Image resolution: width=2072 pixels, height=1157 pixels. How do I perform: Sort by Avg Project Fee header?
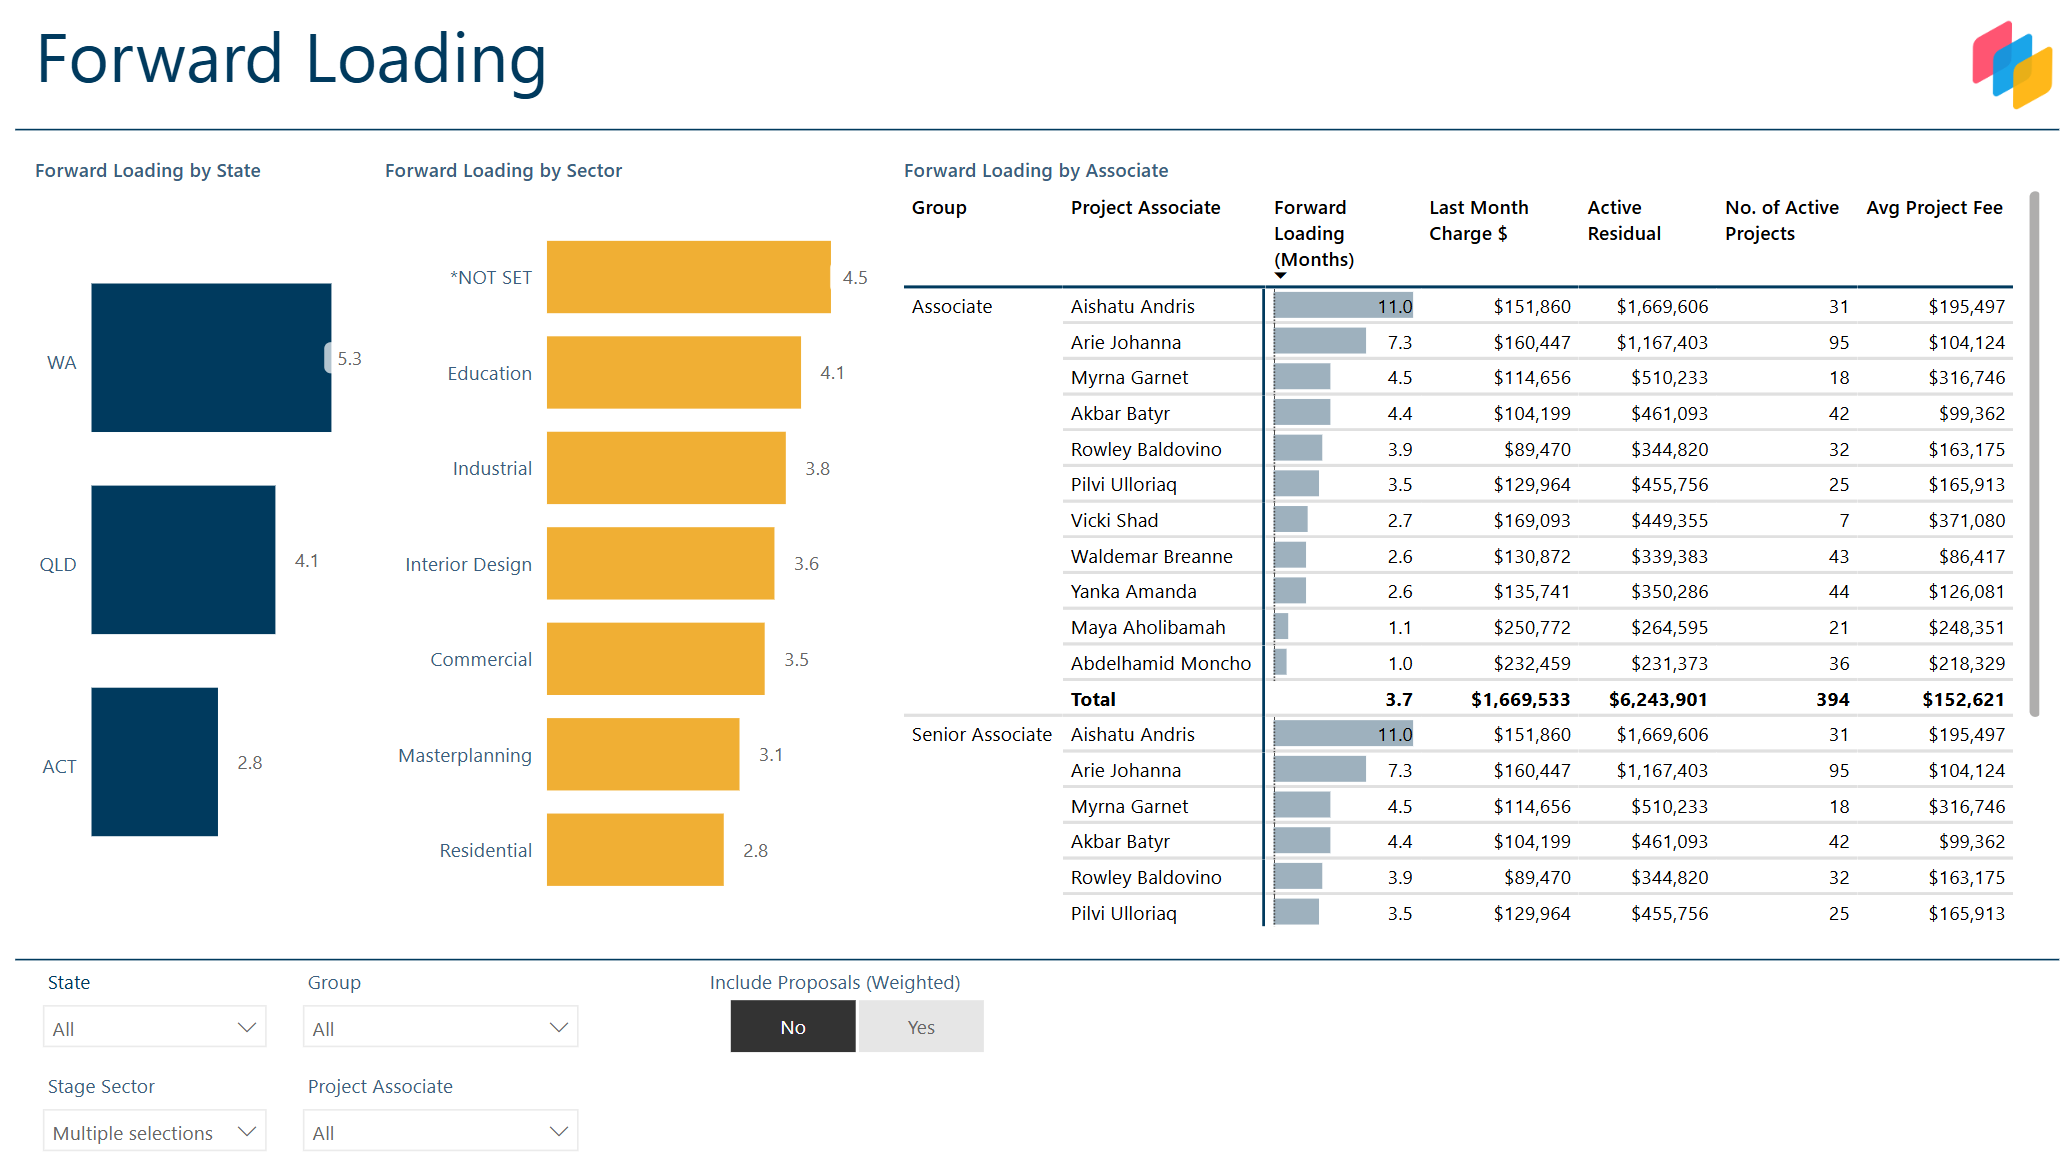pyautogui.click(x=1934, y=208)
